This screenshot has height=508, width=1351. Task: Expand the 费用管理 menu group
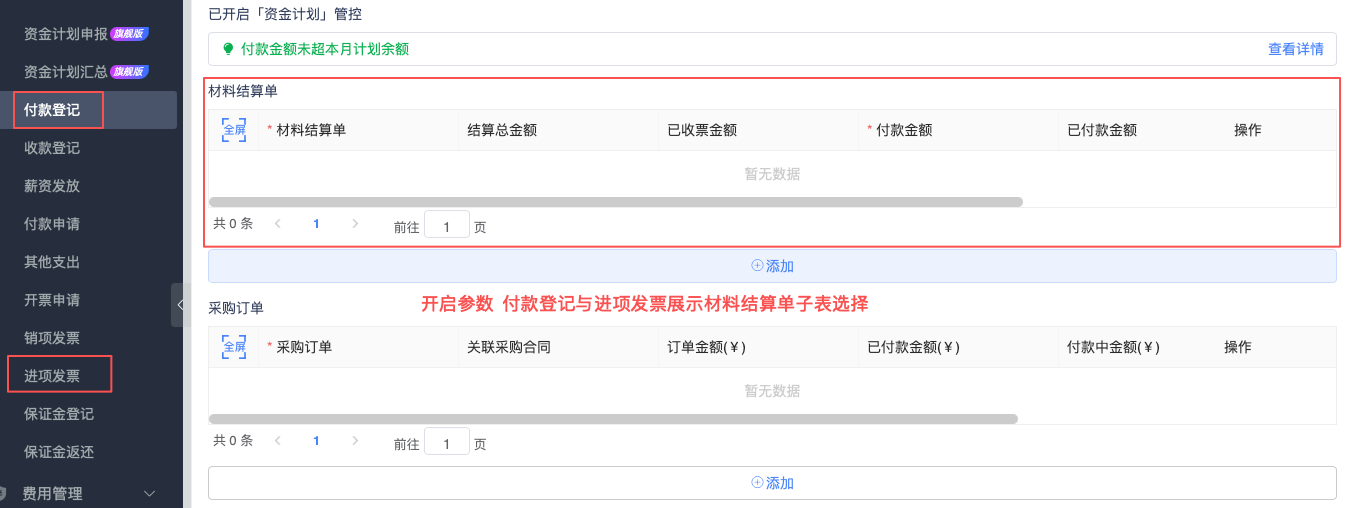[91, 493]
